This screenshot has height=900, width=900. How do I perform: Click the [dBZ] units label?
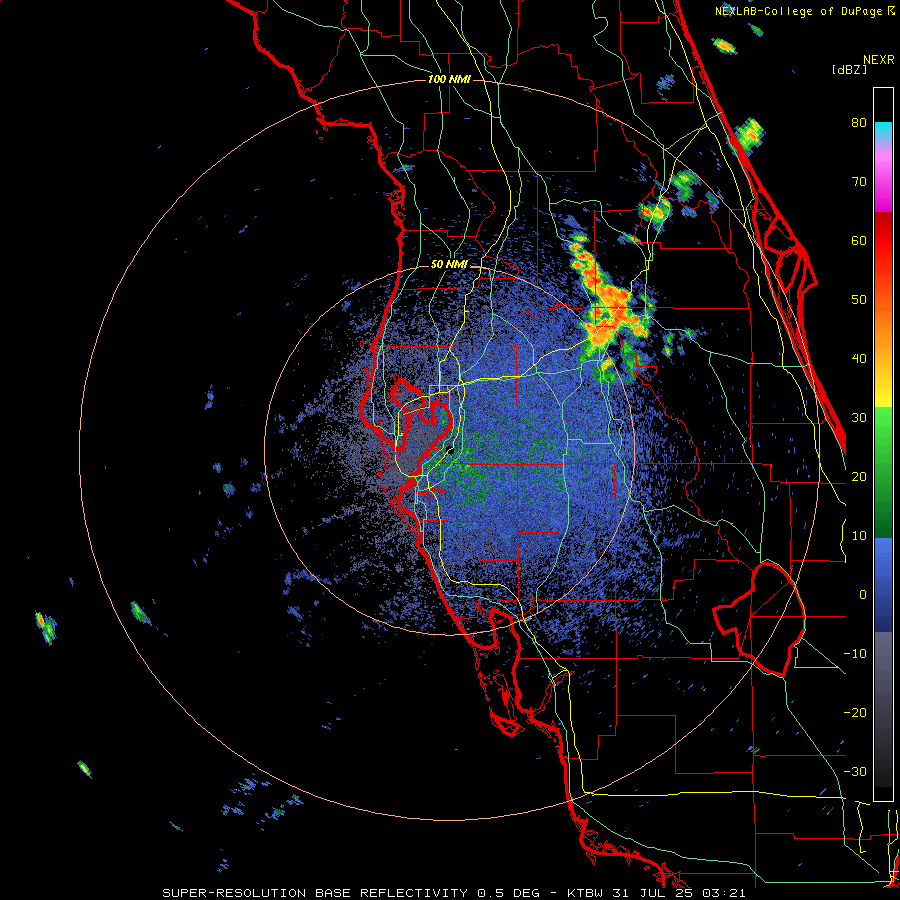click(849, 69)
